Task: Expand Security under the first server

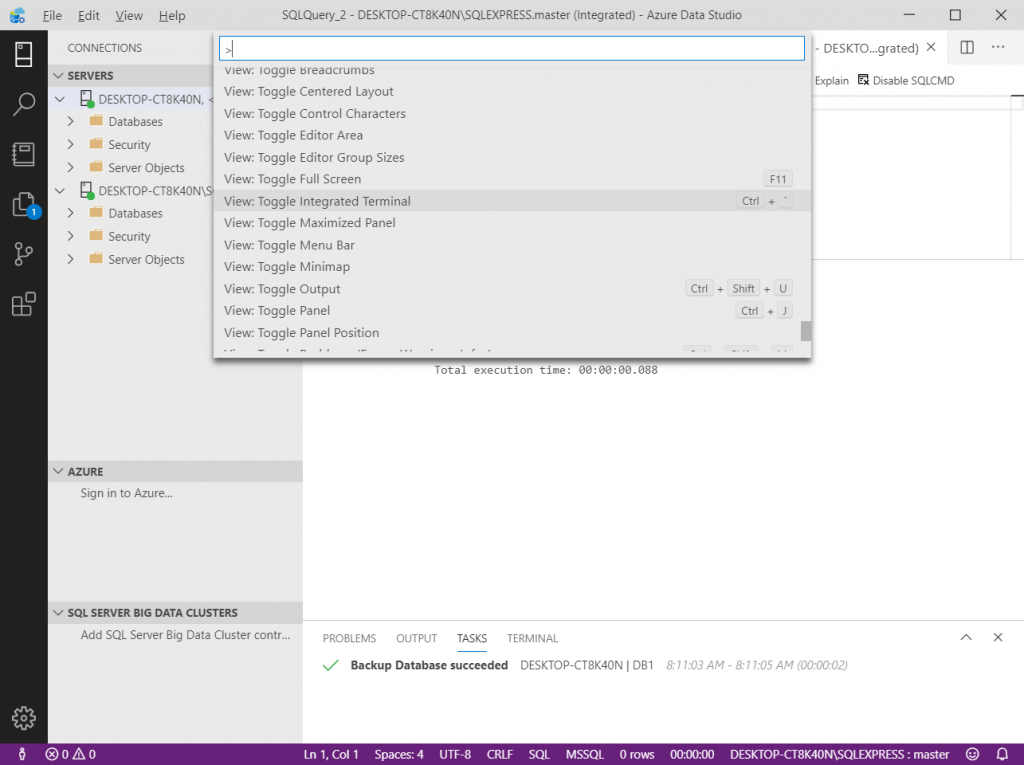Action: (71, 144)
